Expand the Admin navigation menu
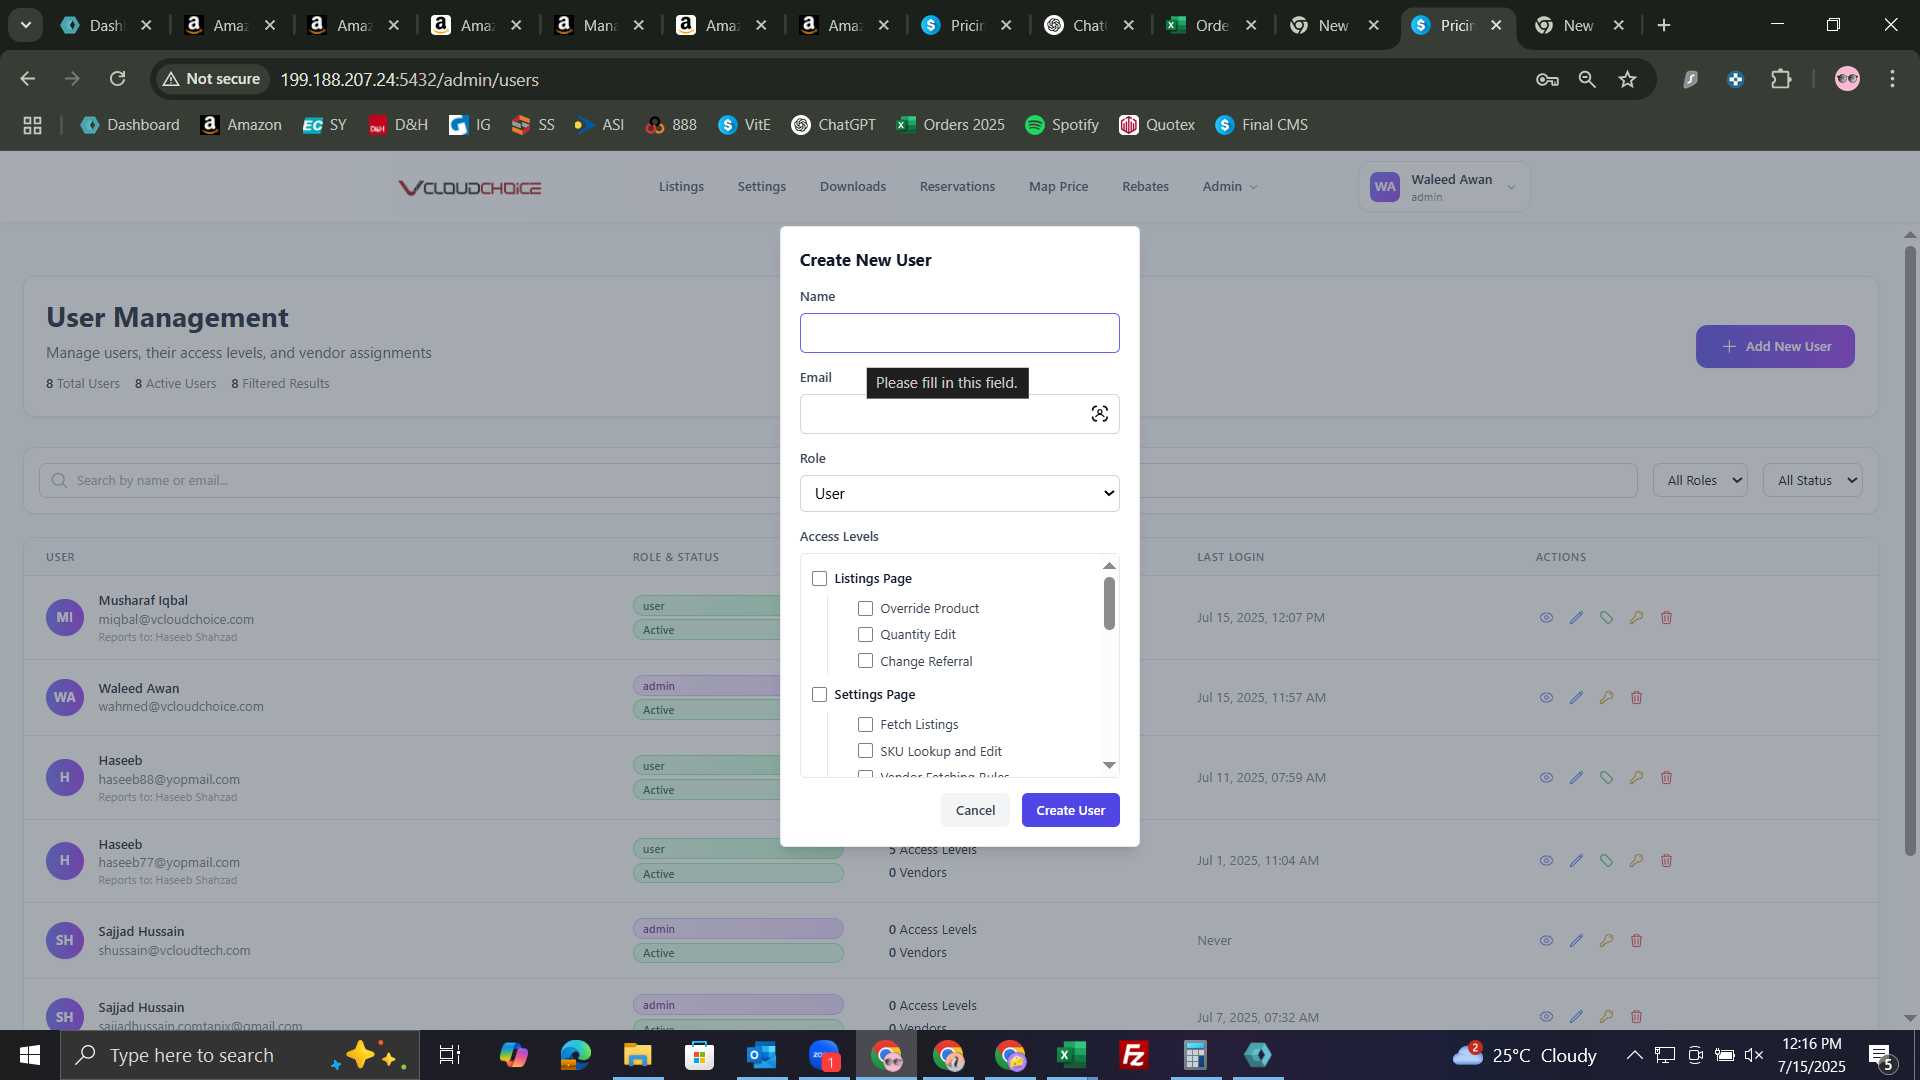 click(1229, 187)
